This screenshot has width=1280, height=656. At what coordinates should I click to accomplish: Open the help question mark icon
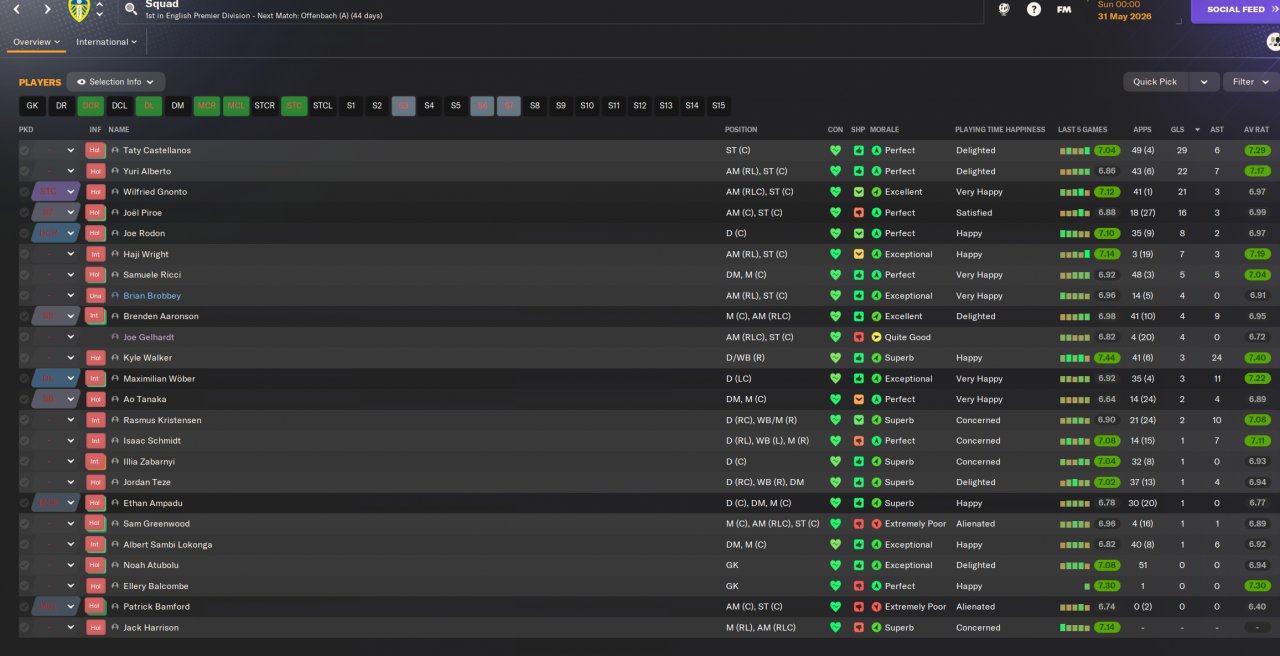tap(1034, 9)
